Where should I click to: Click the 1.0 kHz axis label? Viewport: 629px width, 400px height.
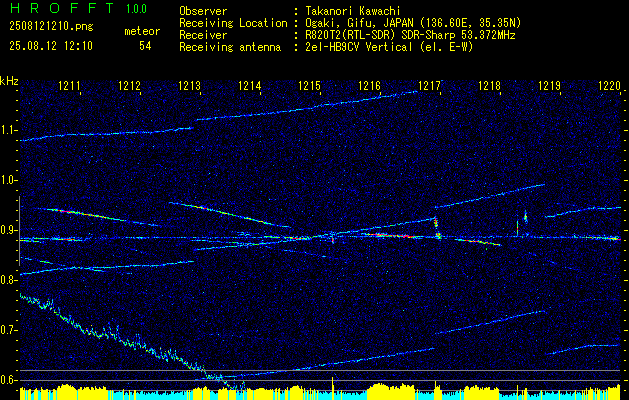8,180
